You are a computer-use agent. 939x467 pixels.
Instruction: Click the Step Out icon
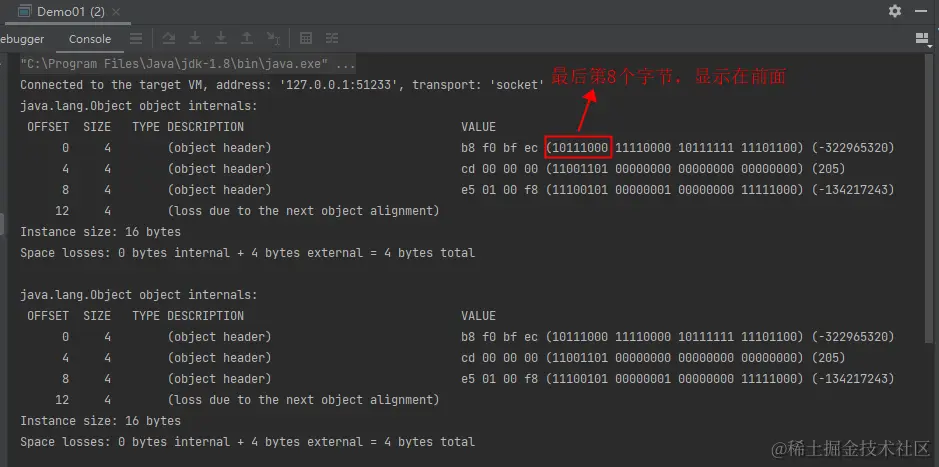(247, 39)
